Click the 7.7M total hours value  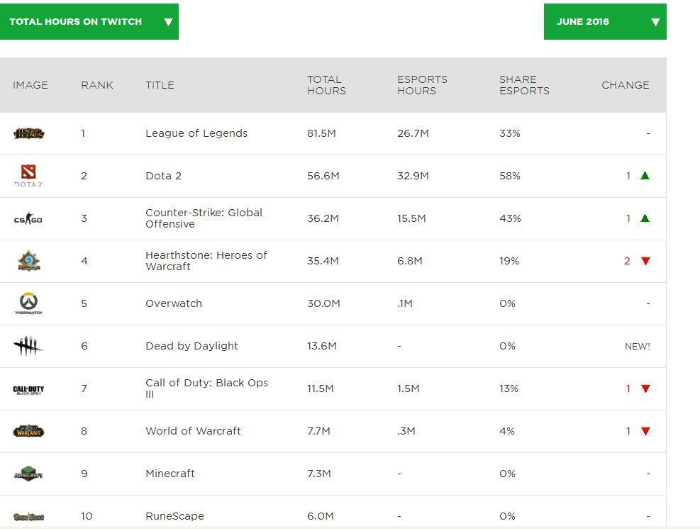(x=319, y=431)
